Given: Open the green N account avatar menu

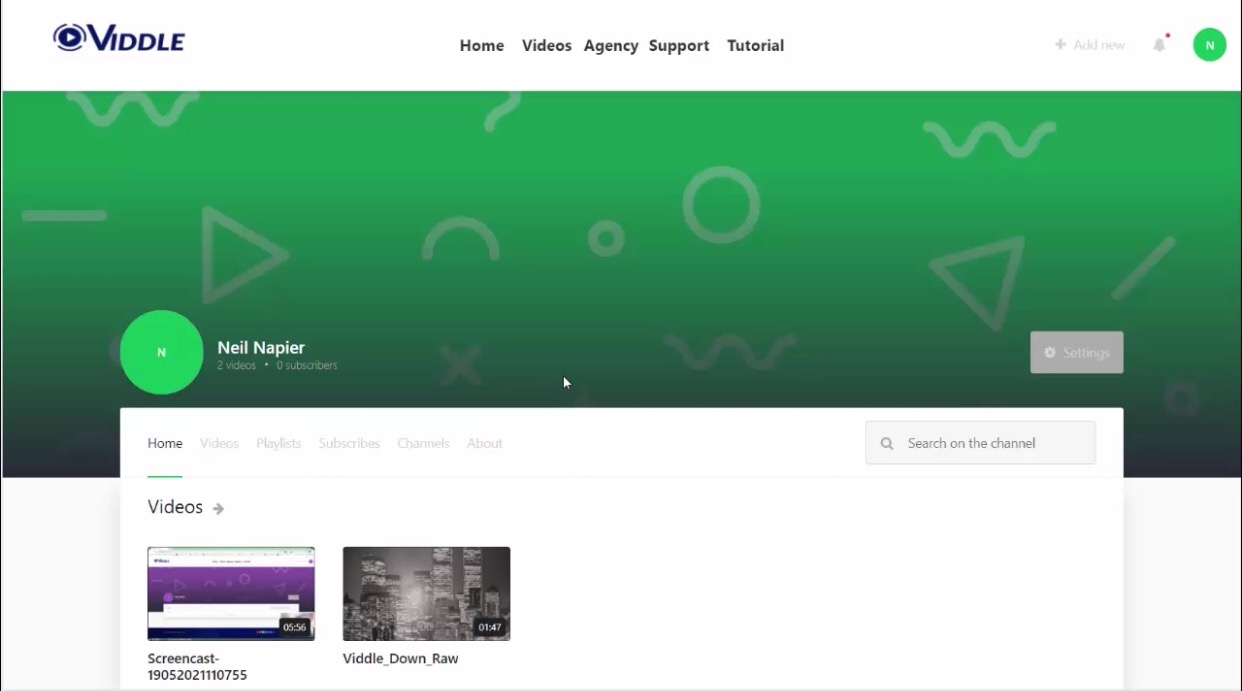Looking at the screenshot, I should [x=1210, y=45].
